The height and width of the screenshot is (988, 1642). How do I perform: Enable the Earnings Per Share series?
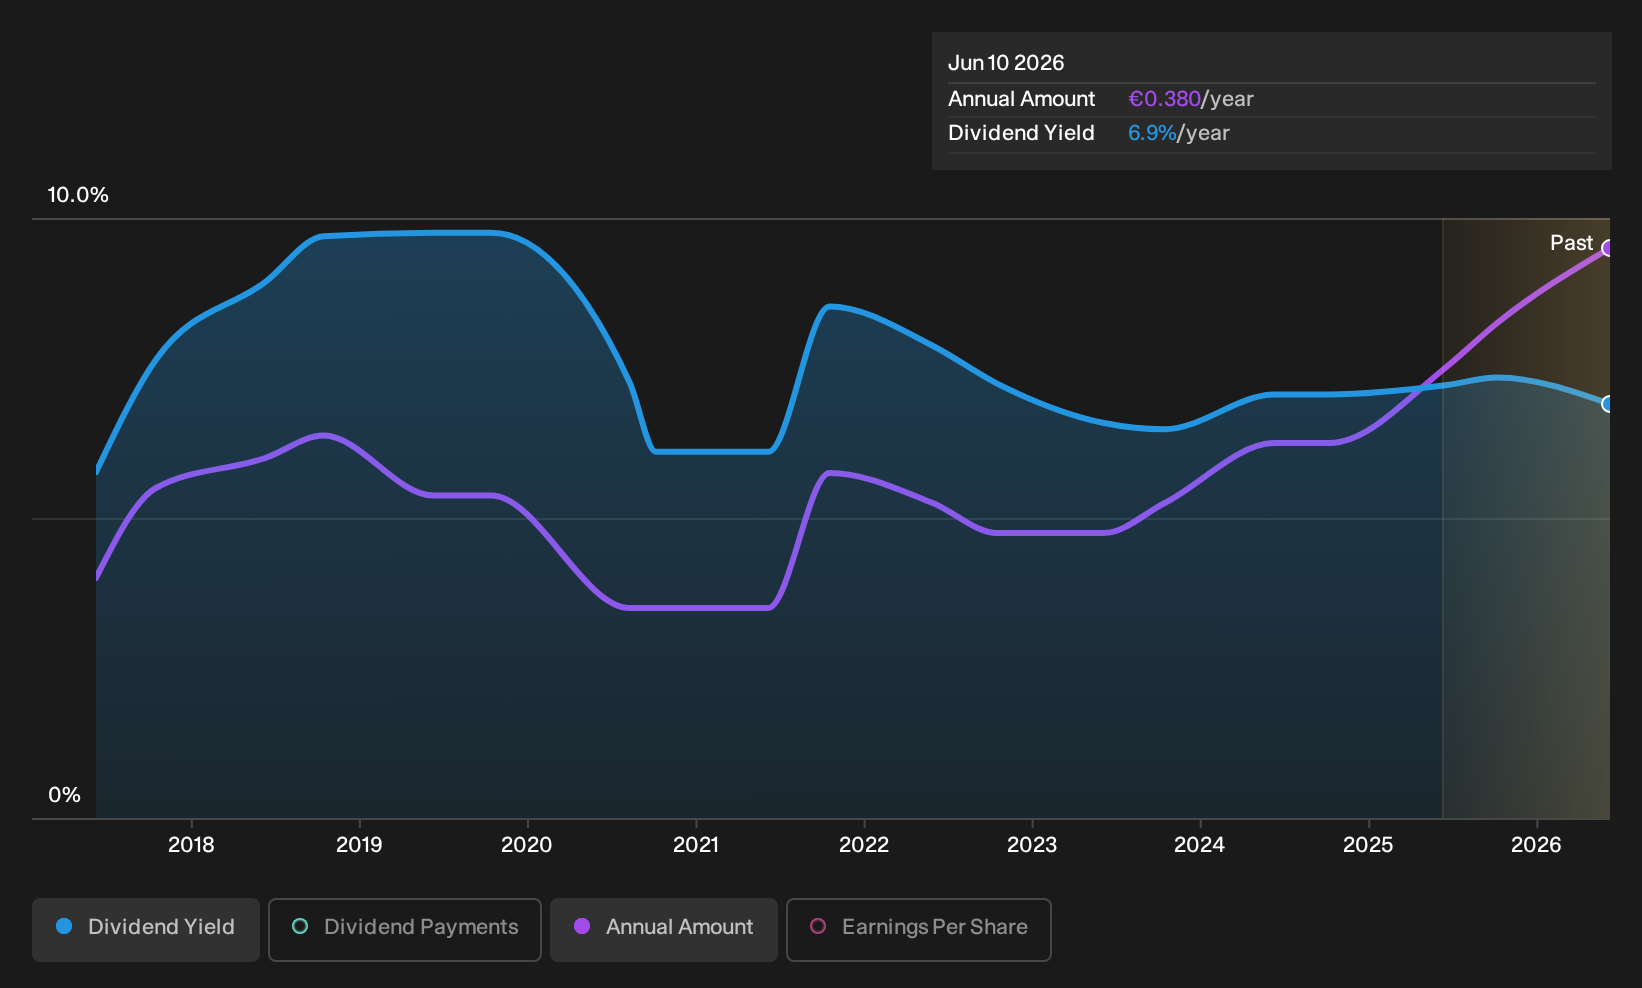coord(919,930)
